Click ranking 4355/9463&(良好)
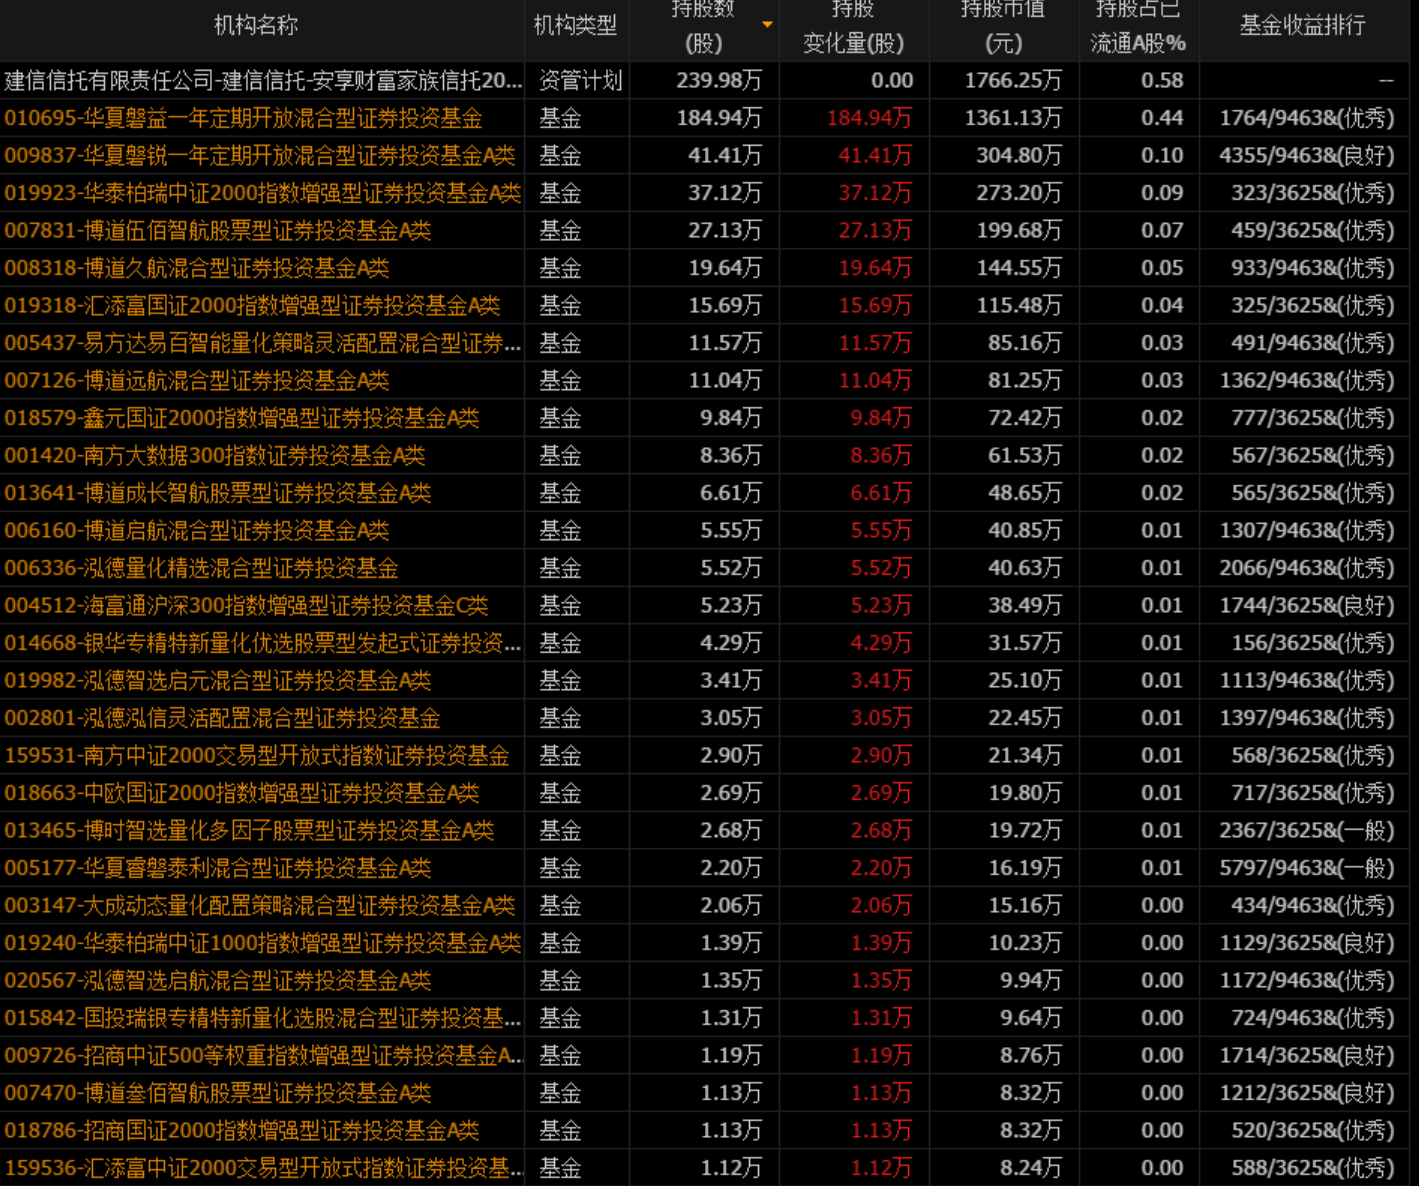Screen dimensions: 1419x1186 tap(1307, 156)
